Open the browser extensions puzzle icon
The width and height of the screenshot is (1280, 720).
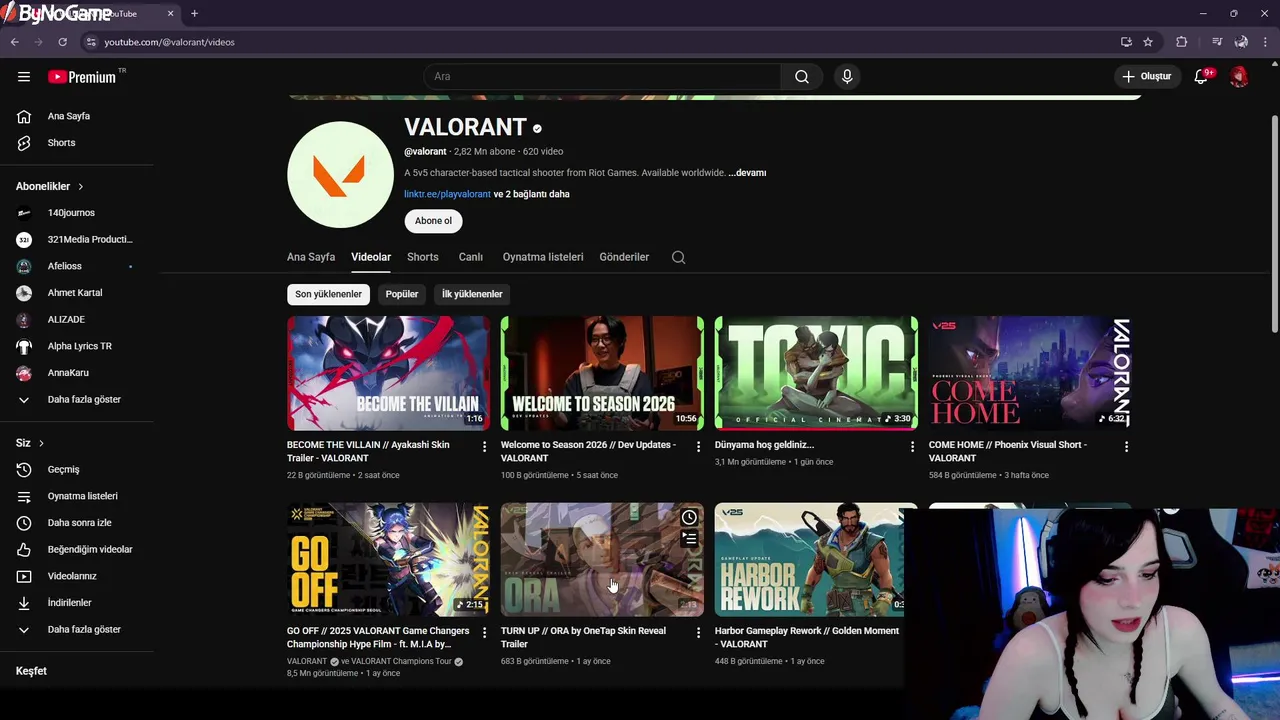[x=1182, y=42]
